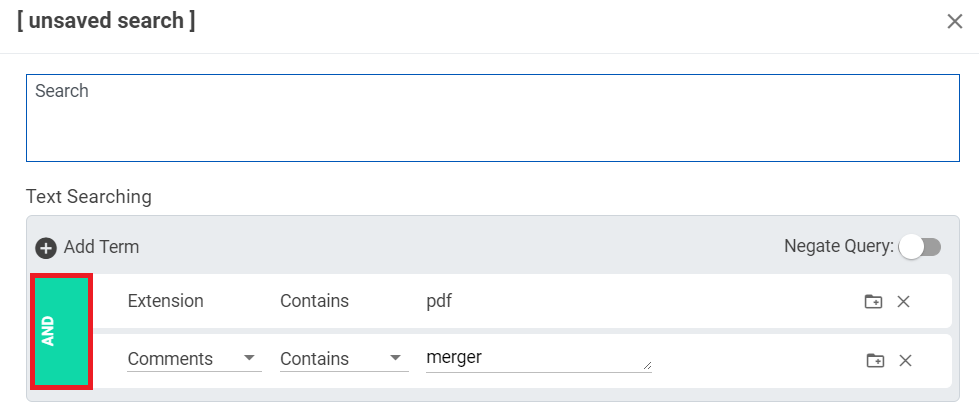Remove the Extension pdf term
979x411 pixels.
tap(903, 302)
